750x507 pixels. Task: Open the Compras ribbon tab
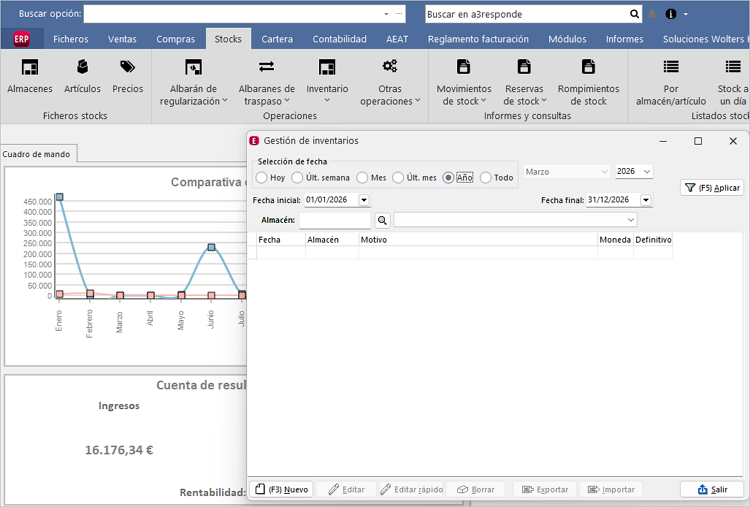click(176, 39)
